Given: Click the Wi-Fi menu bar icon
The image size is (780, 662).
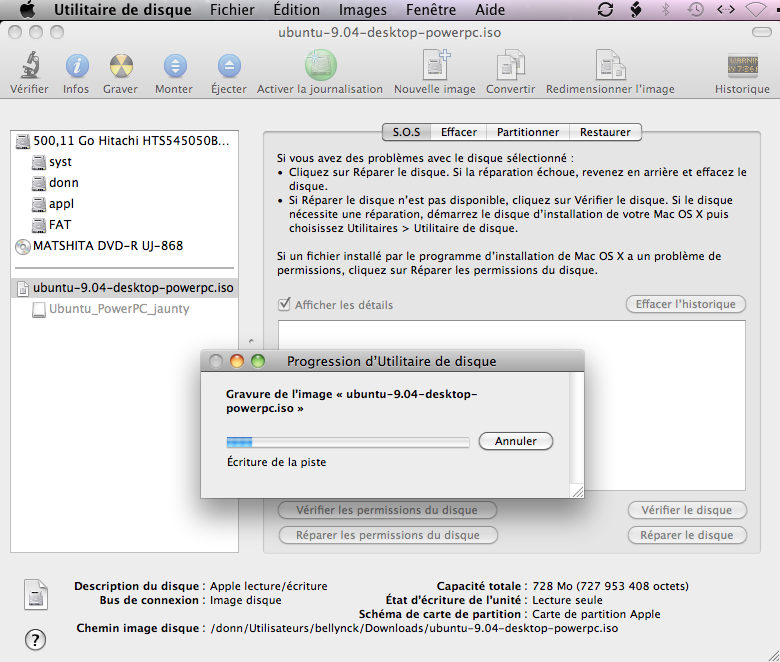Looking at the screenshot, I should 756,9.
